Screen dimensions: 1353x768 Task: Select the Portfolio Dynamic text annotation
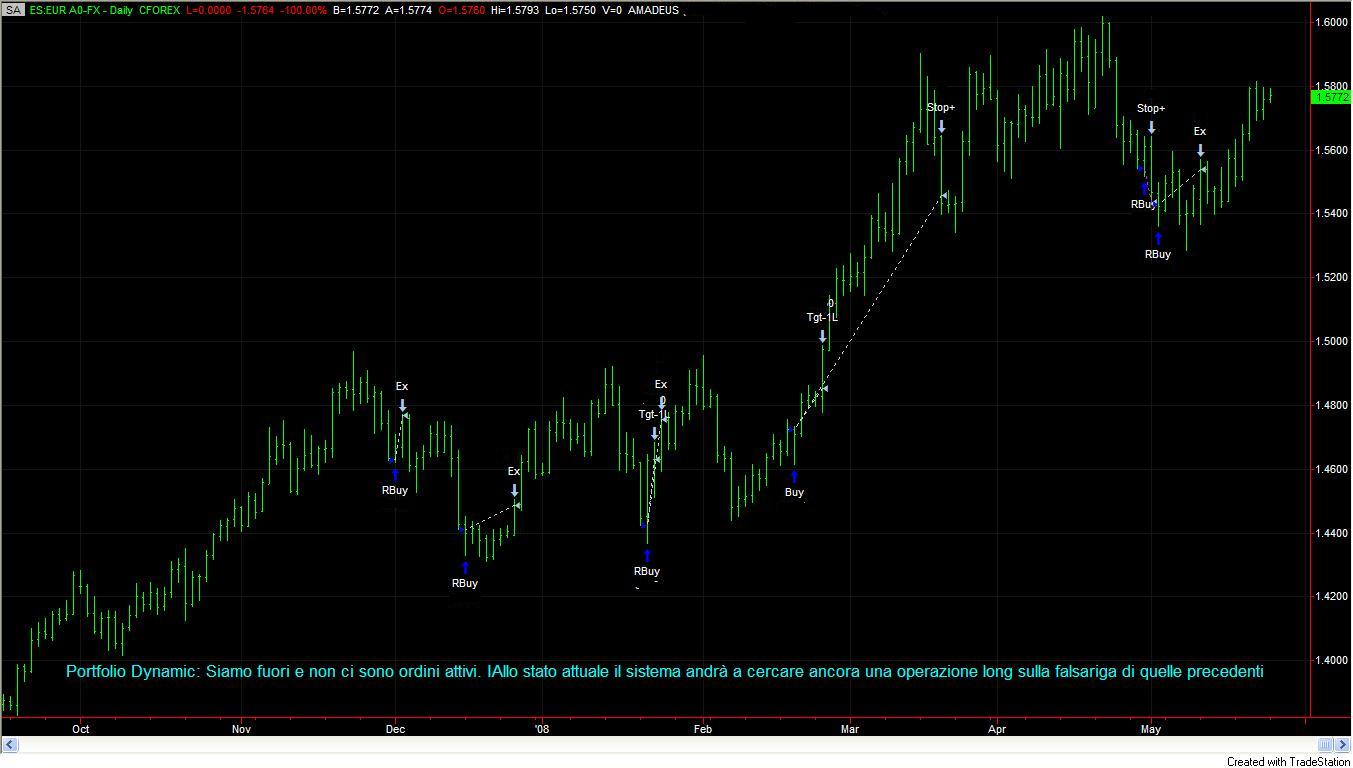click(664, 672)
